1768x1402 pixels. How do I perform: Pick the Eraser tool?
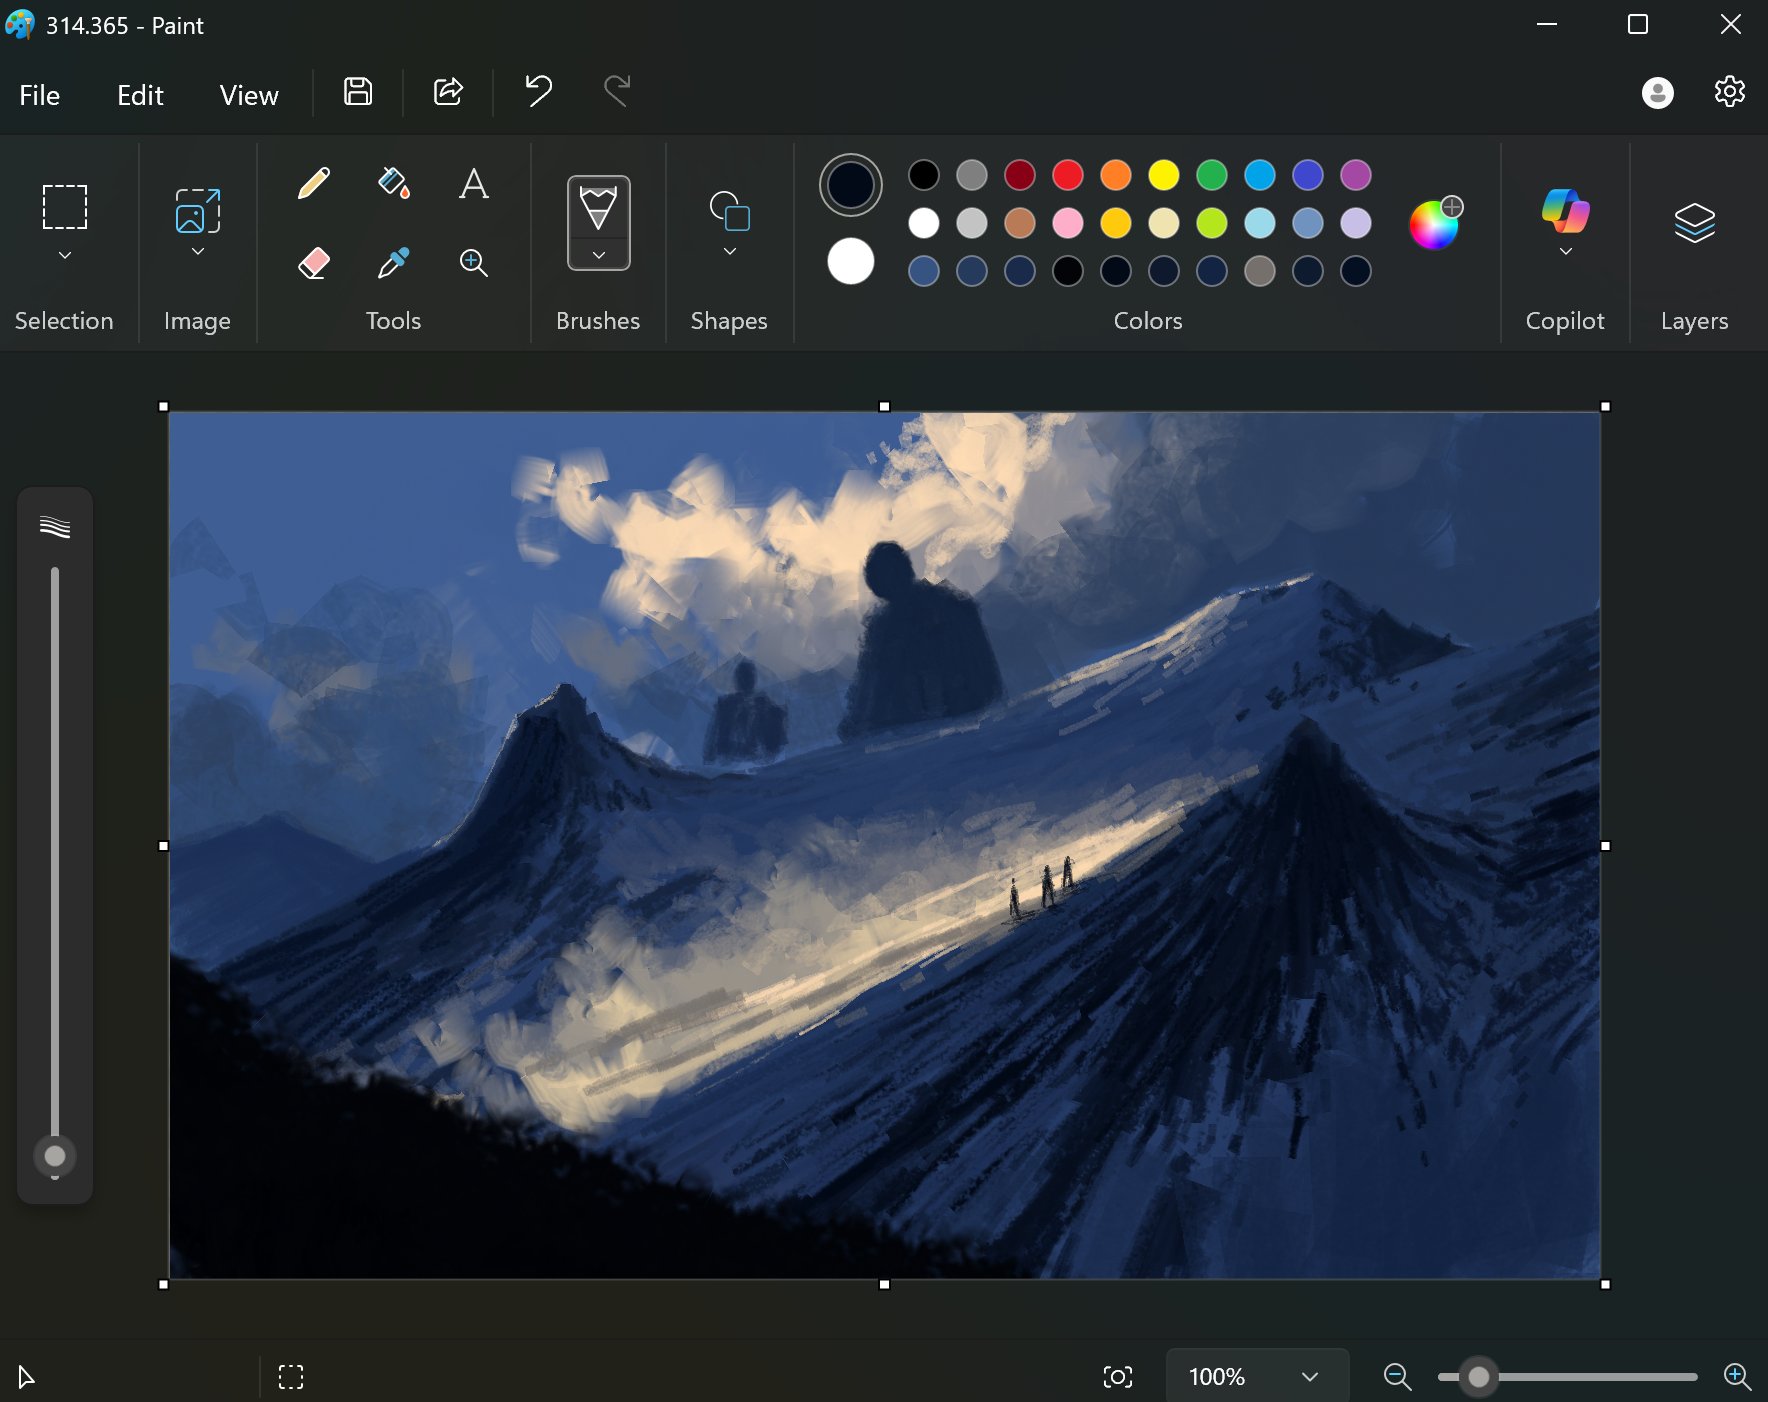point(314,263)
